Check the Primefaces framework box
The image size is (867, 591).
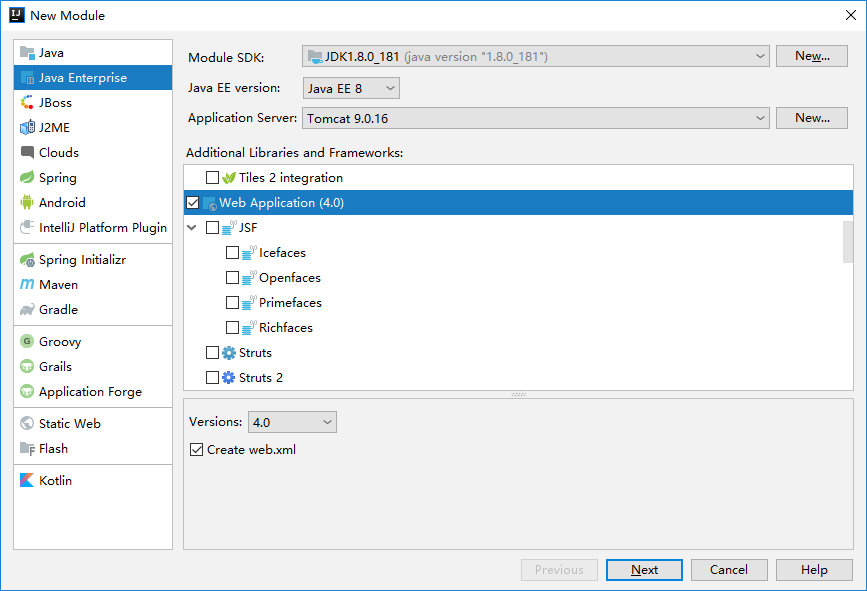click(232, 302)
